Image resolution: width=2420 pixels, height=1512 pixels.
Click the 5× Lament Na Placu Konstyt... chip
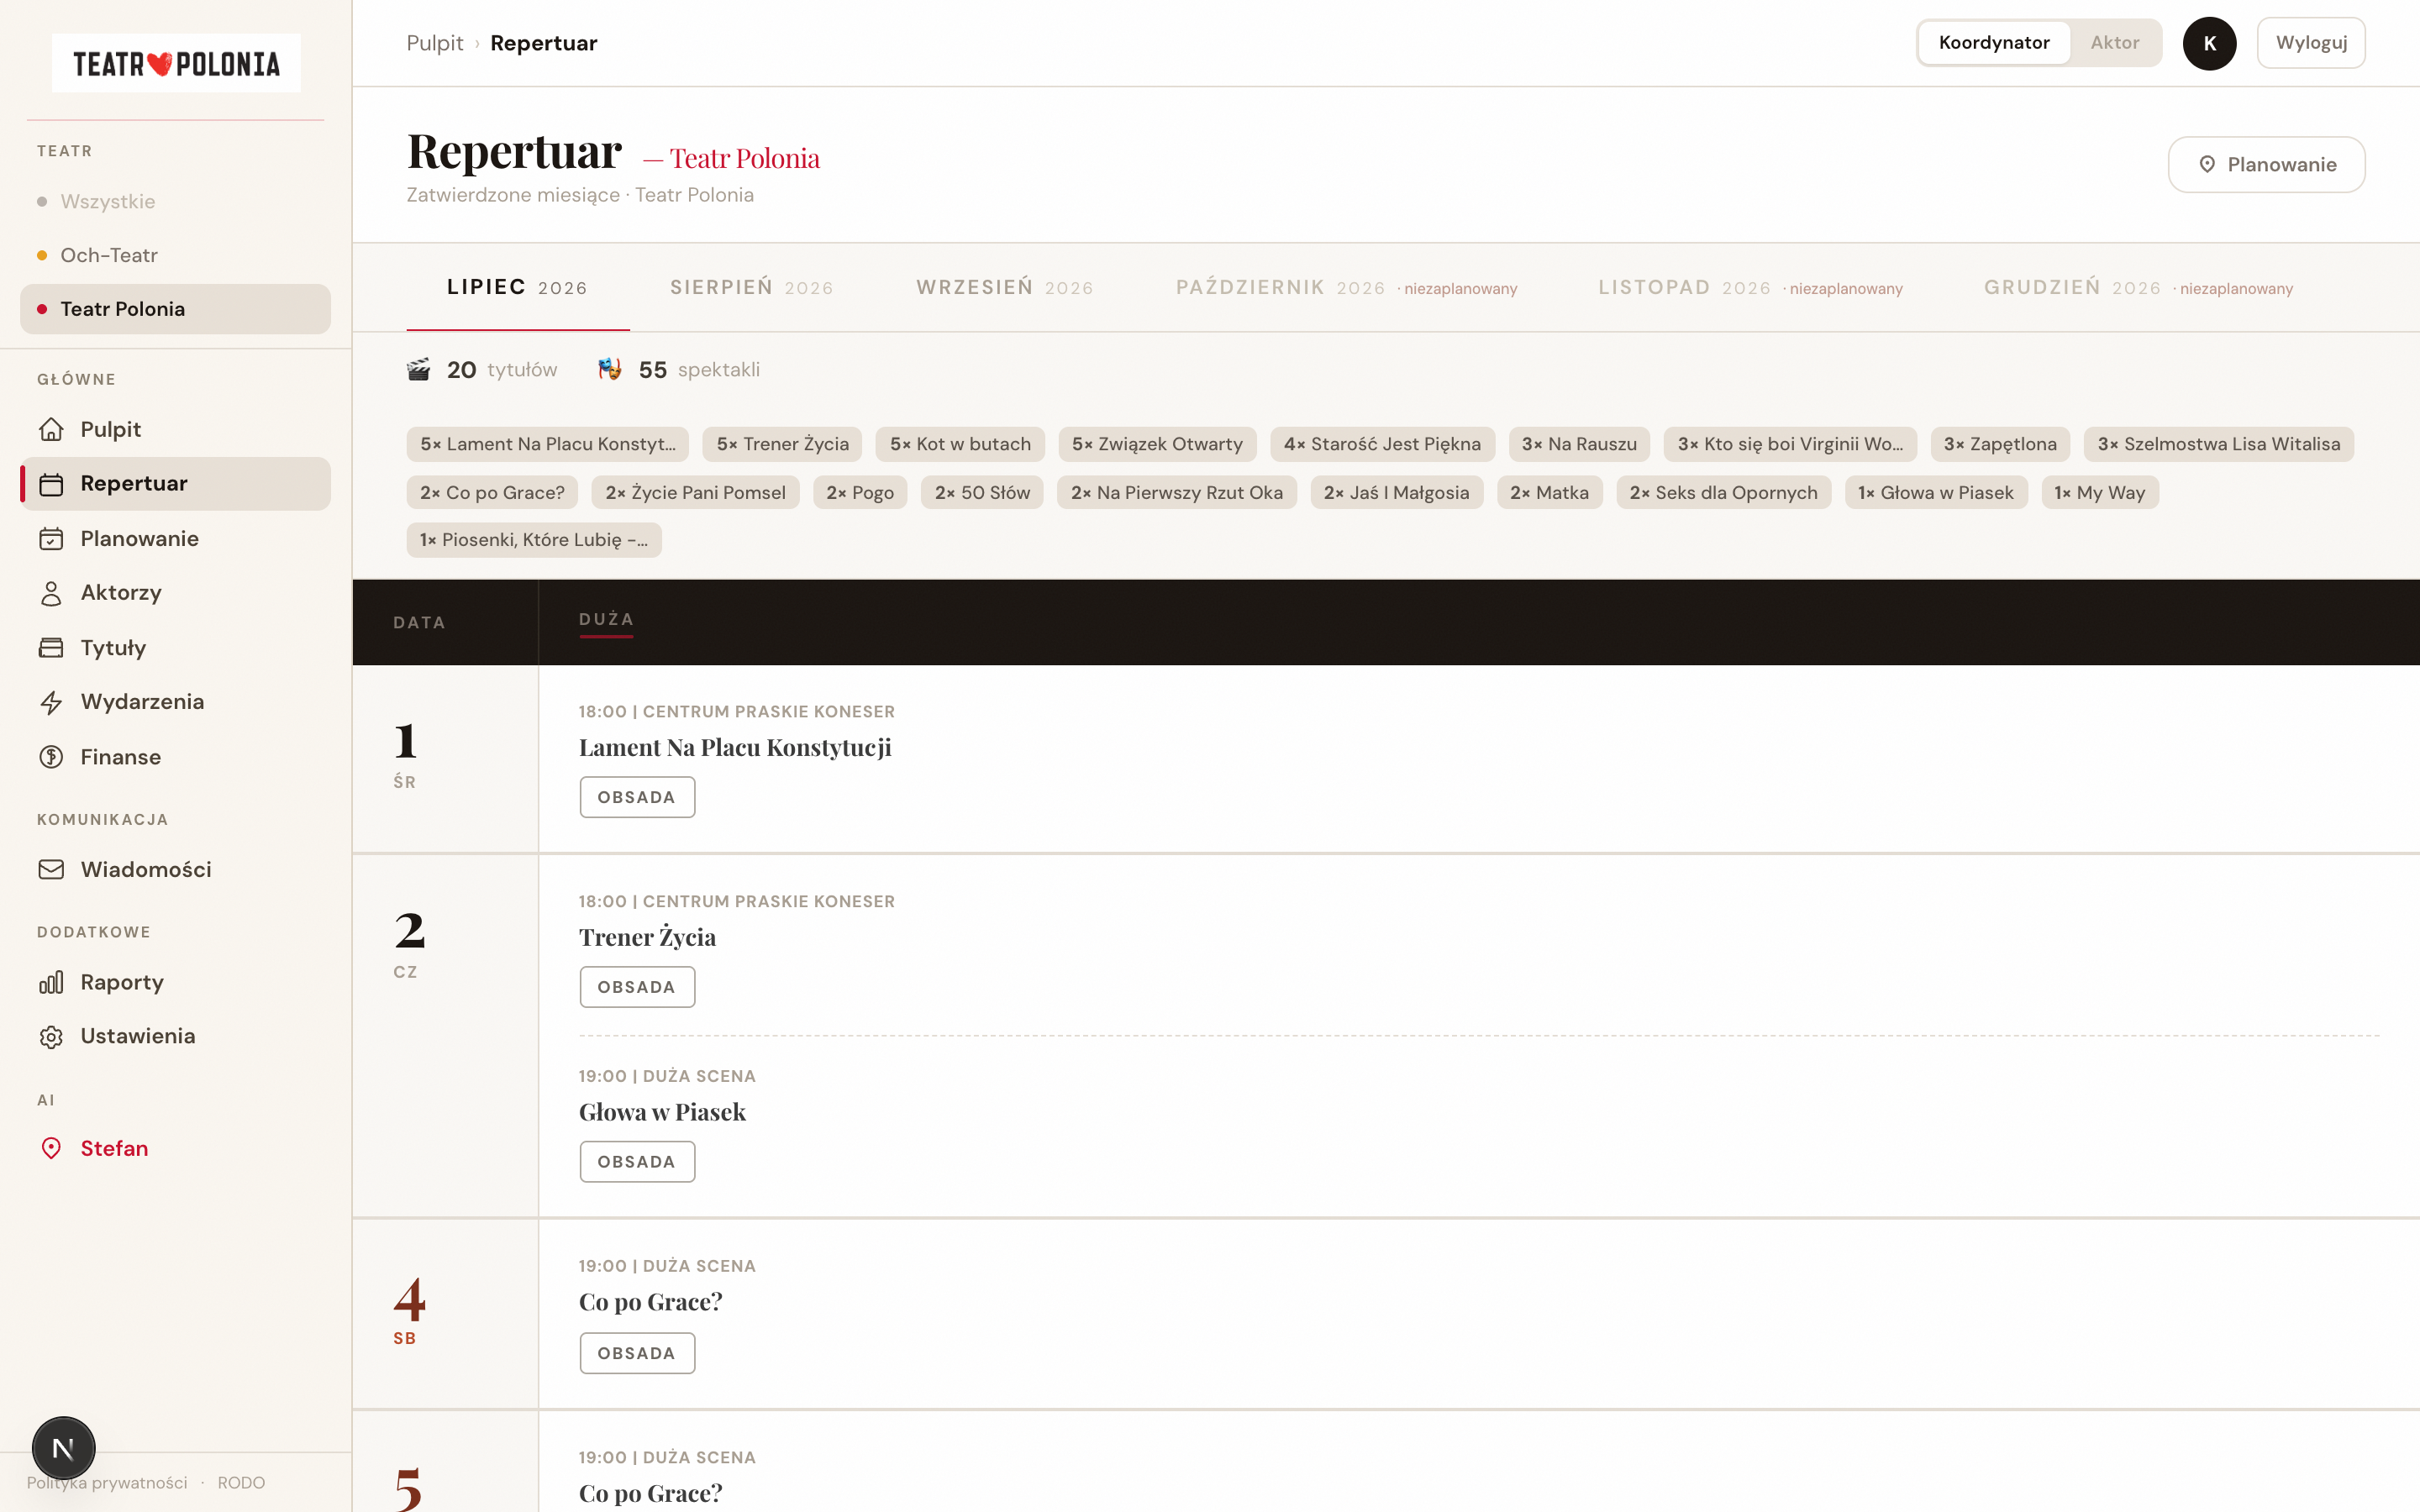click(548, 444)
